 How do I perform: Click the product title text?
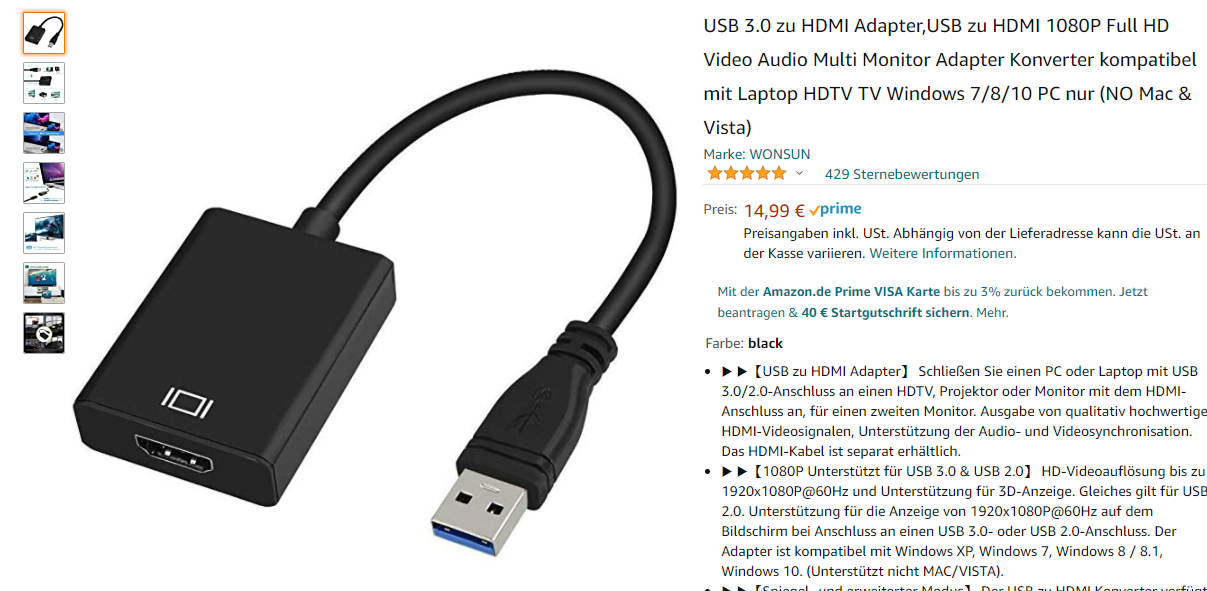point(949,76)
